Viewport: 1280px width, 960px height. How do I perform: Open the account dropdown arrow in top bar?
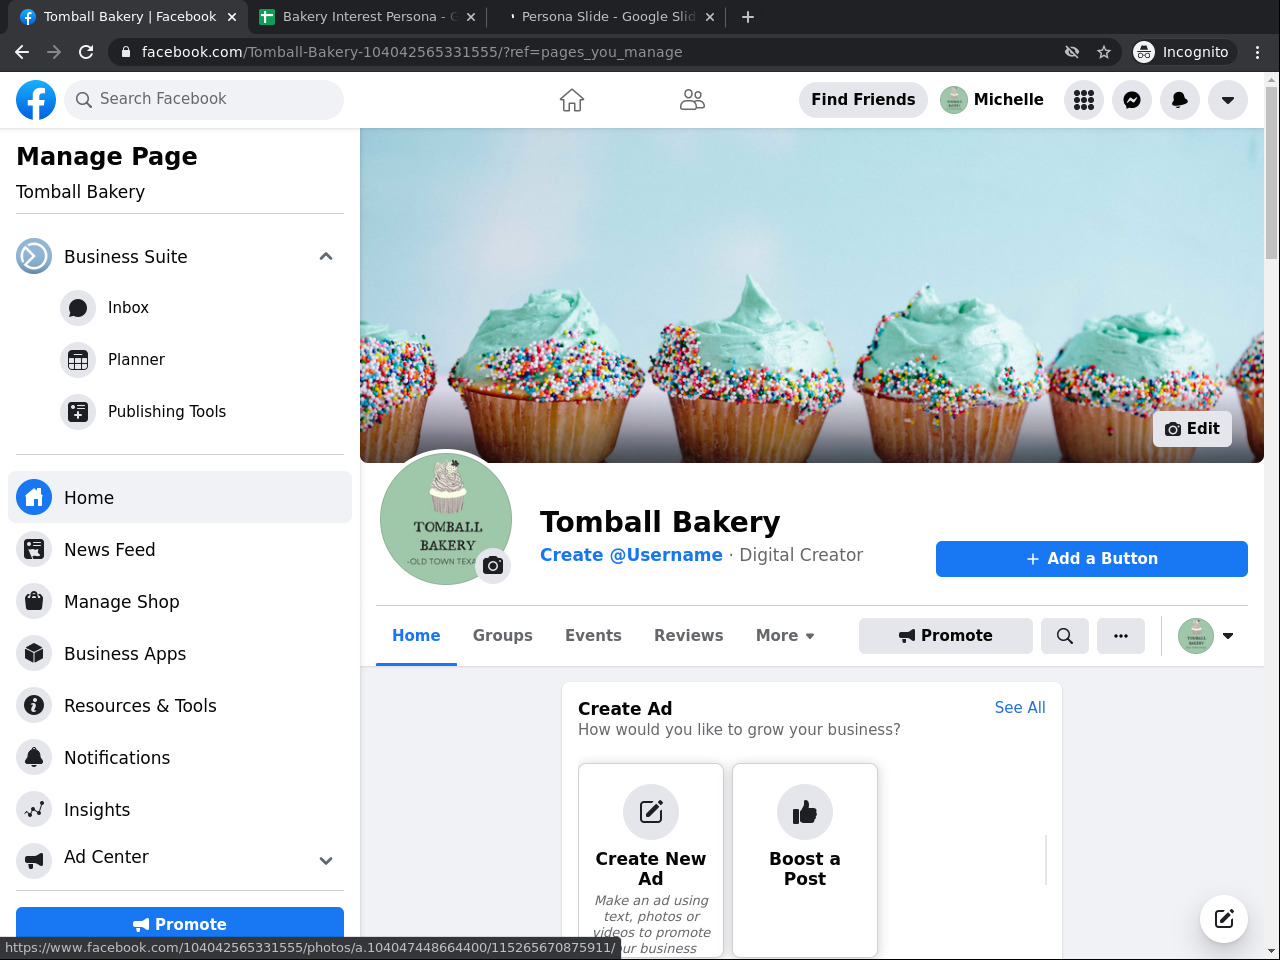1228,100
